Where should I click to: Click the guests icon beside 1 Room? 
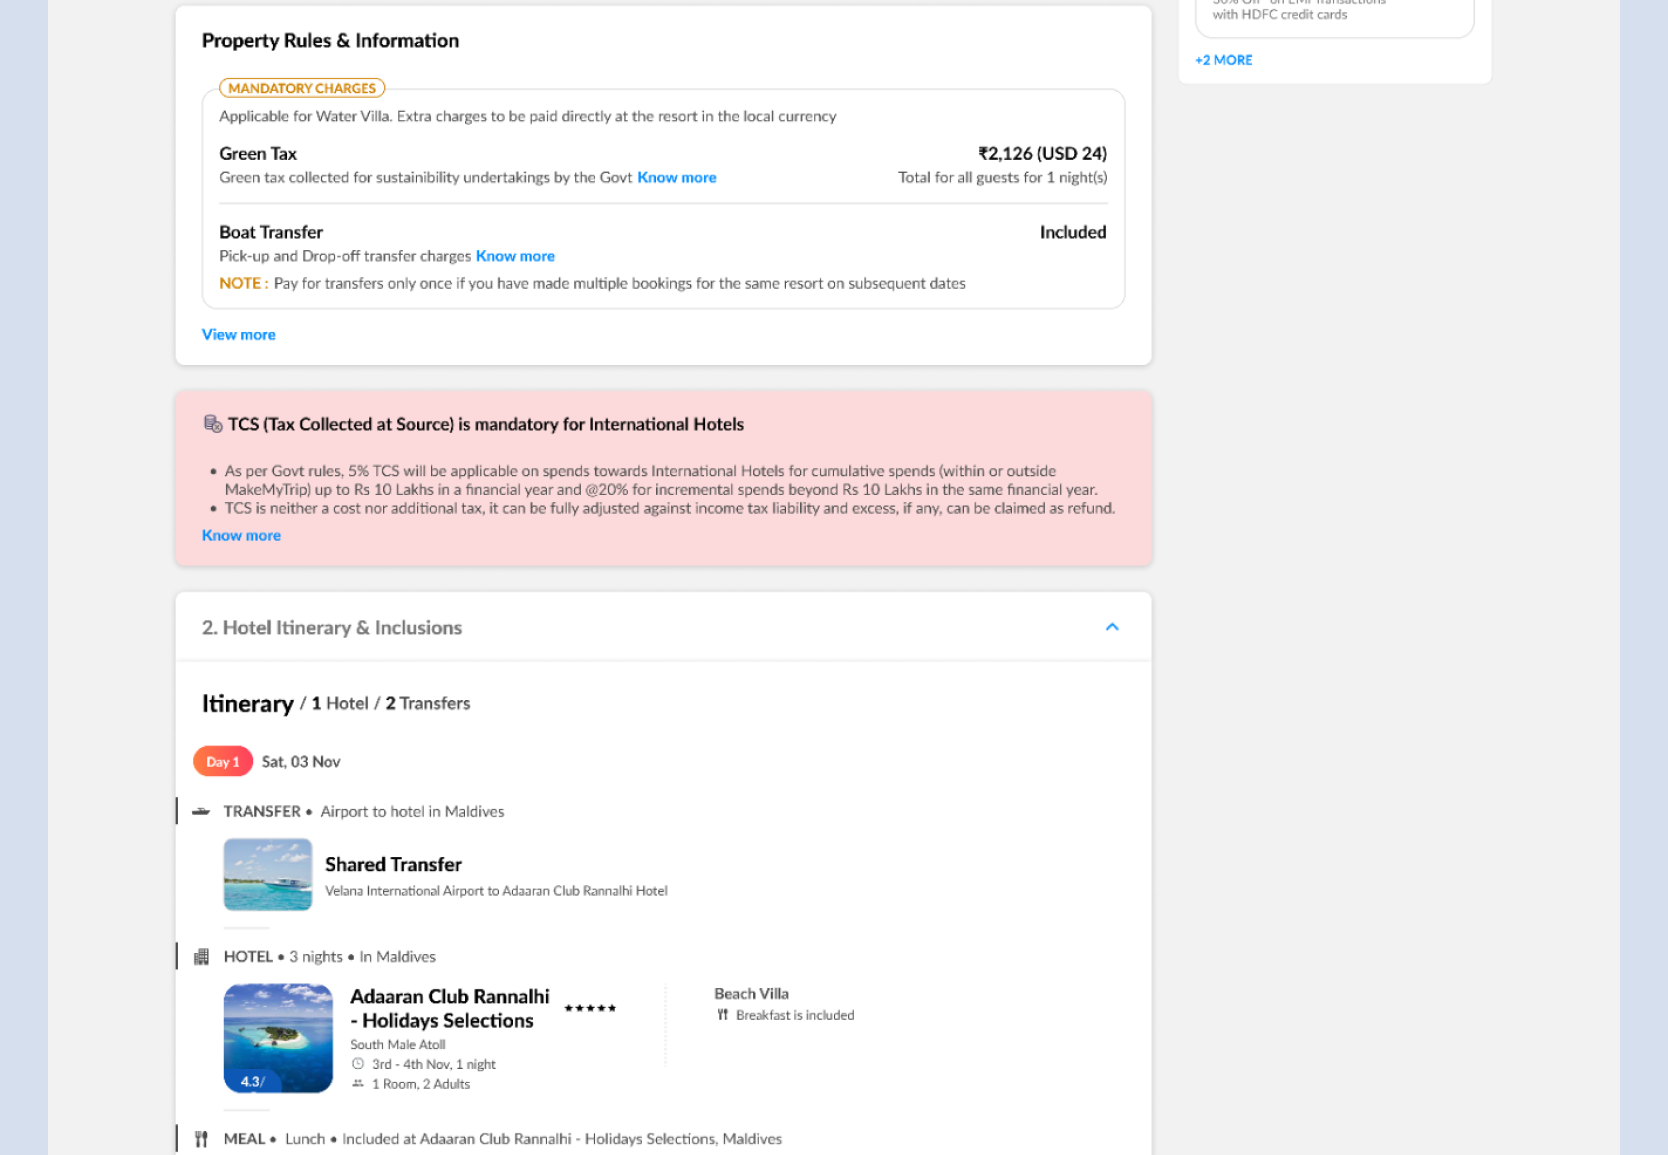(358, 1084)
